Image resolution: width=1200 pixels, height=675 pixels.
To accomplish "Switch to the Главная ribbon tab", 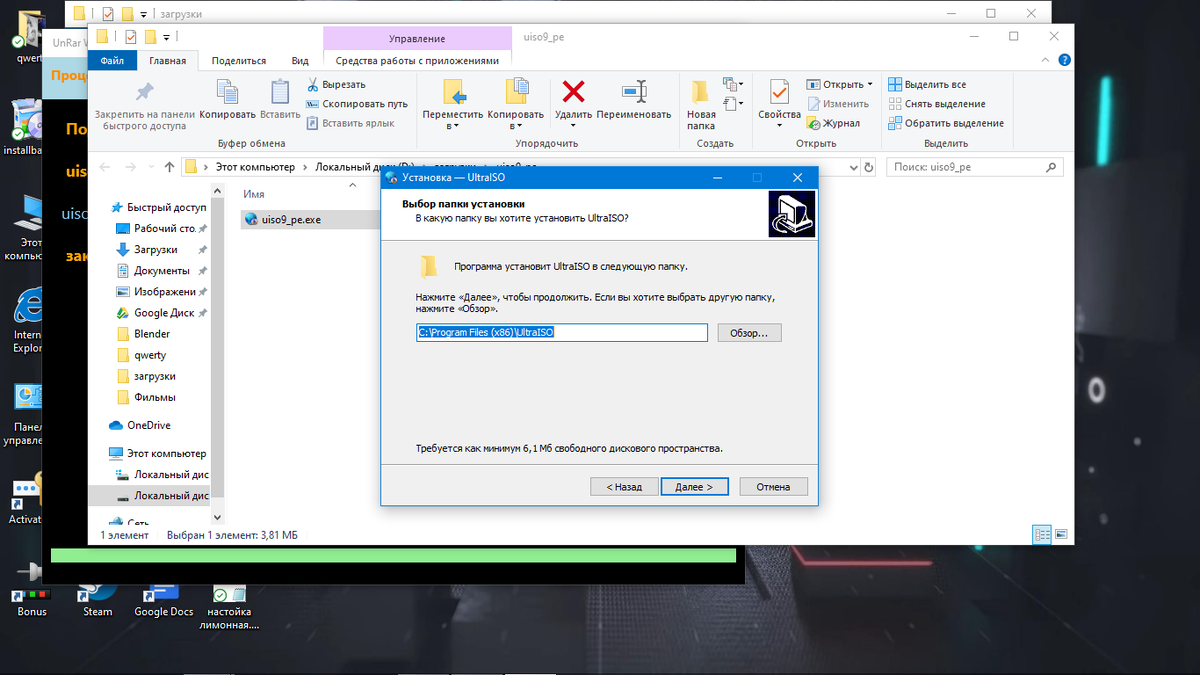I will pyautogui.click(x=167, y=61).
